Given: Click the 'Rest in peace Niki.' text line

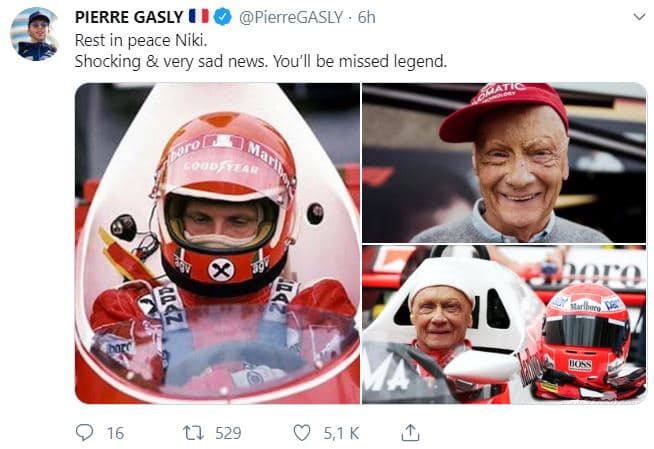Looking at the screenshot, I should (x=142, y=40).
